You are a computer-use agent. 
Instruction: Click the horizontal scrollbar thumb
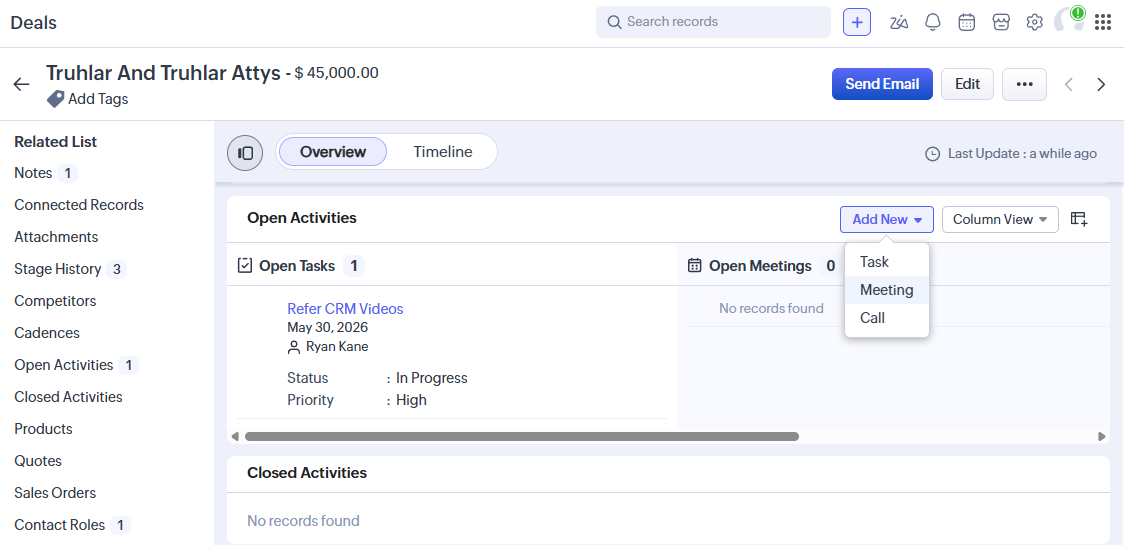pos(522,436)
